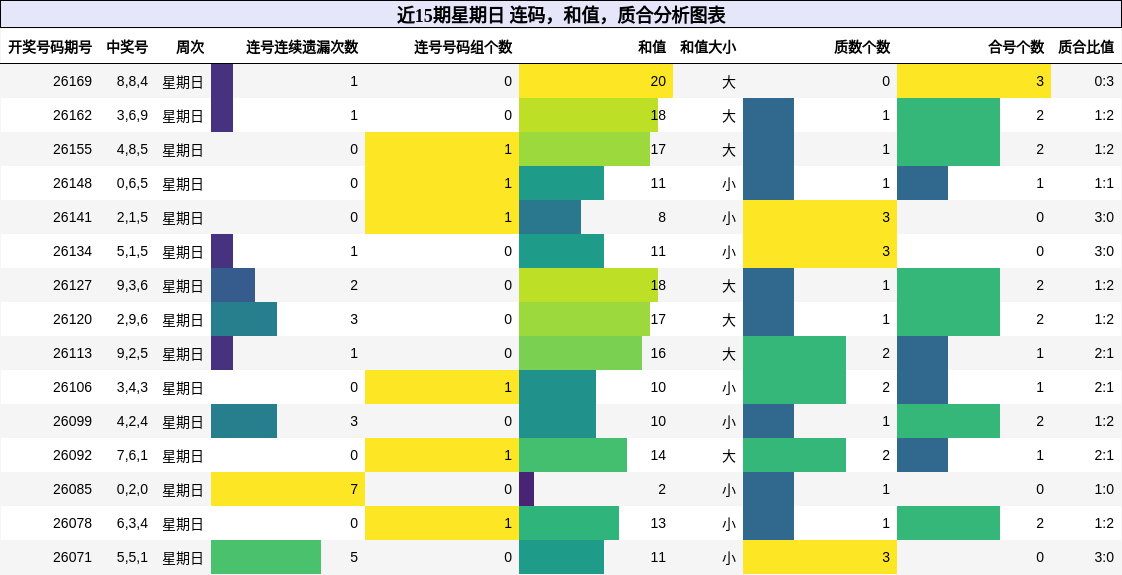Click the 质数个数 column header
Image resolution: width=1122 pixels, height=575 pixels.
pyautogui.click(x=862, y=47)
